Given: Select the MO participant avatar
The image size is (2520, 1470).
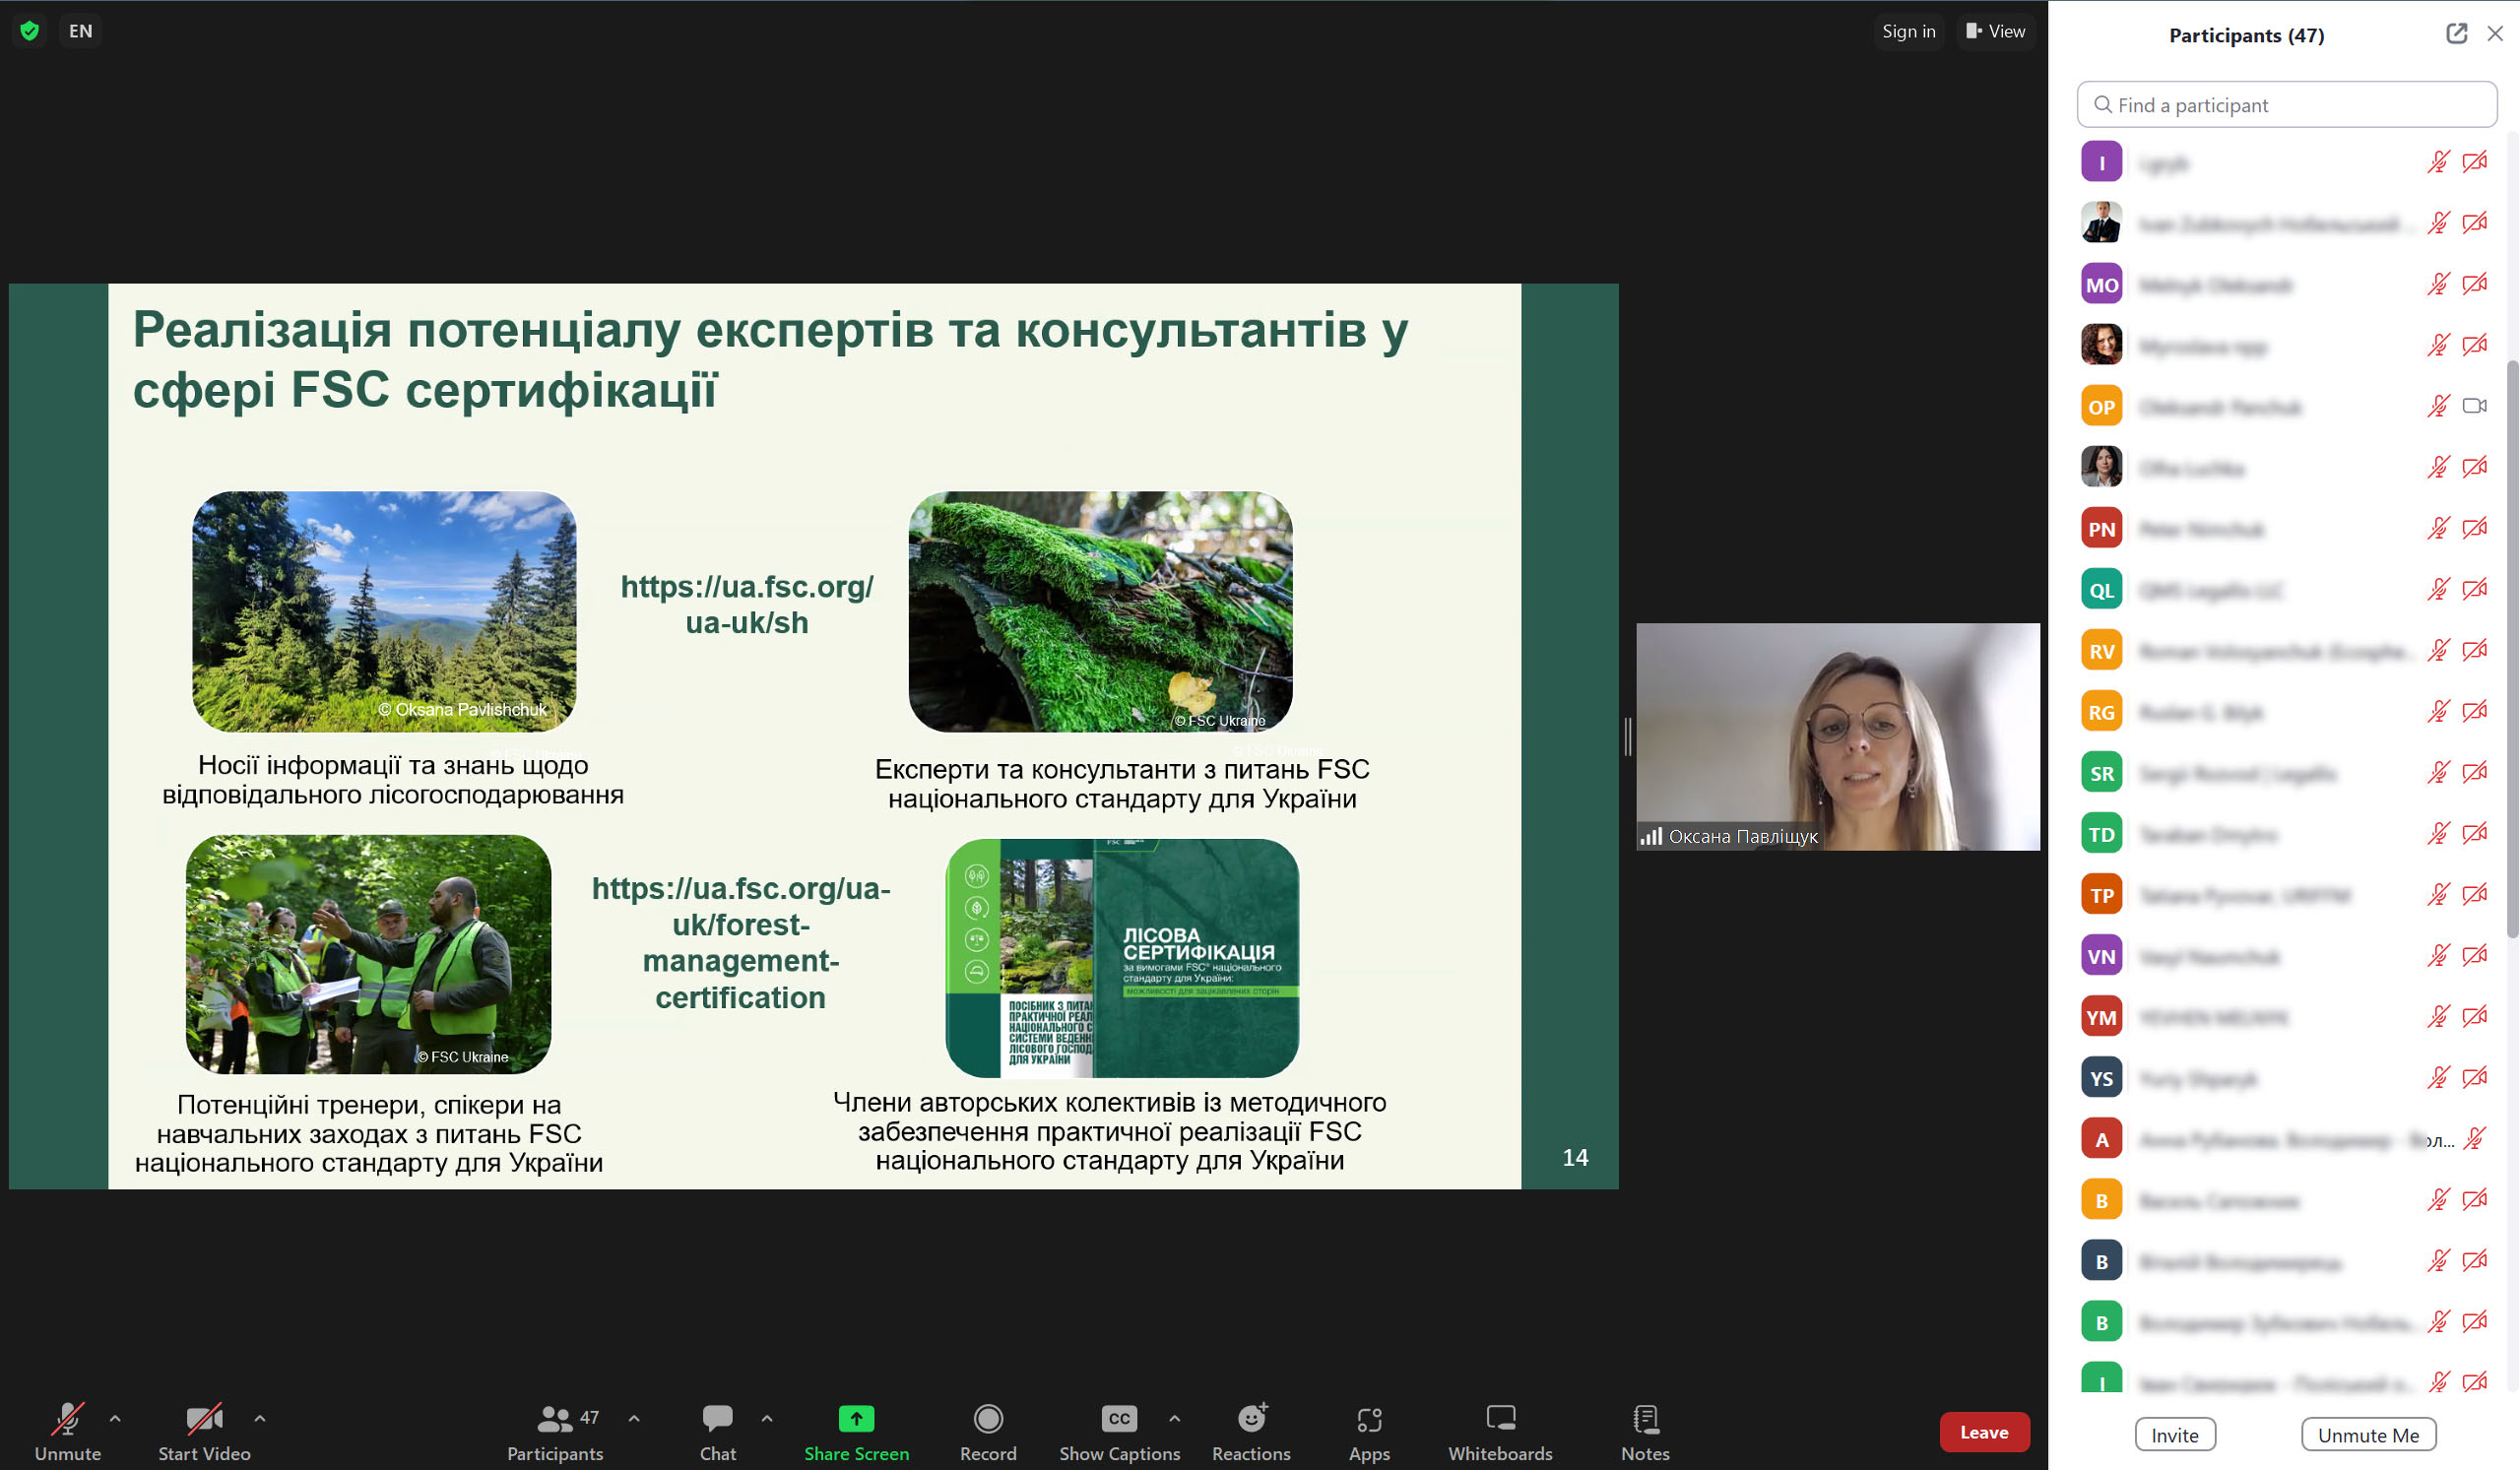Looking at the screenshot, I should (x=2101, y=284).
